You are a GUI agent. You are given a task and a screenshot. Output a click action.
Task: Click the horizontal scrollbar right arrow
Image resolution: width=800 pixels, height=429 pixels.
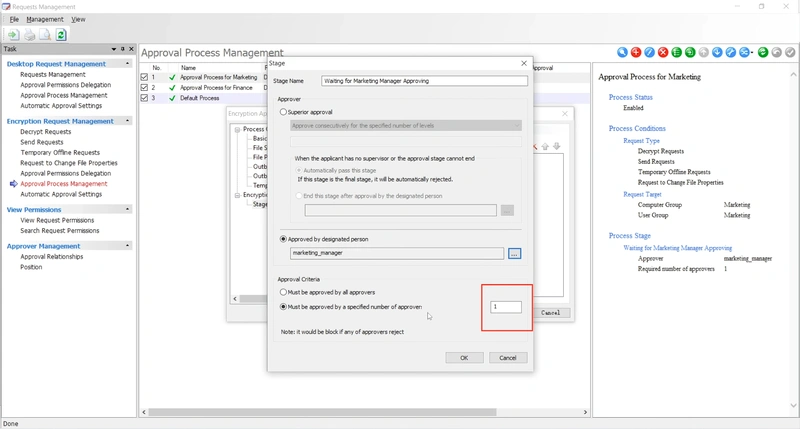(x=585, y=412)
